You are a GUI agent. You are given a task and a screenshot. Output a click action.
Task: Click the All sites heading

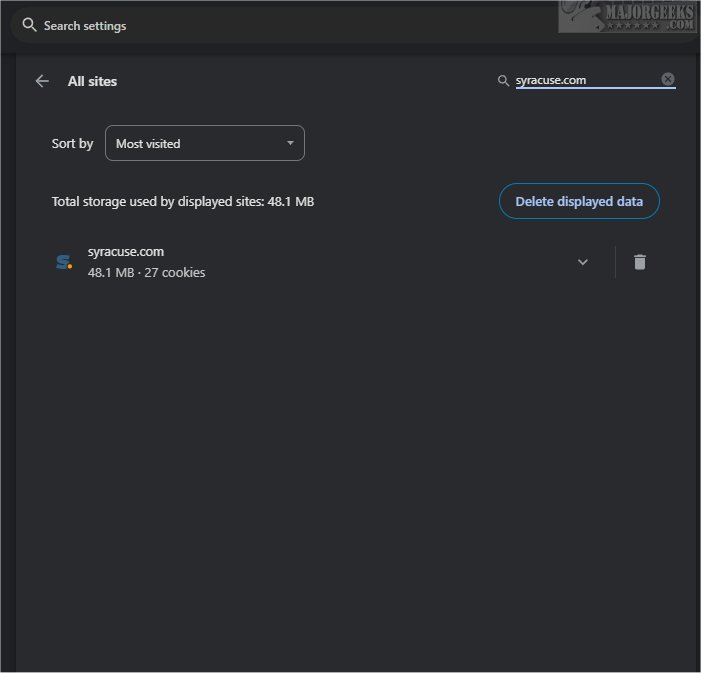click(x=92, y=81)
